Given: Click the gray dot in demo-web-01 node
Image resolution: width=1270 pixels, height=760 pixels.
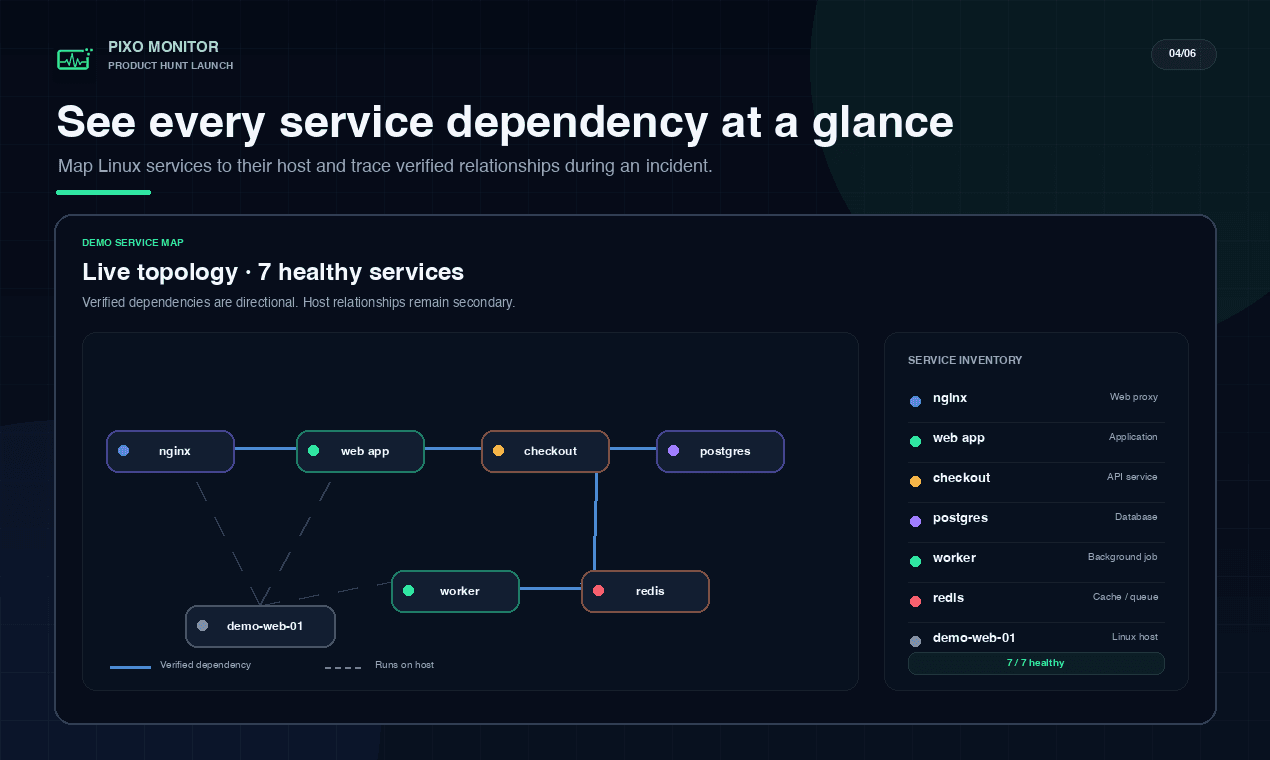Looking at the screenshot, I should pyautogui.click(x=203, y=626).
